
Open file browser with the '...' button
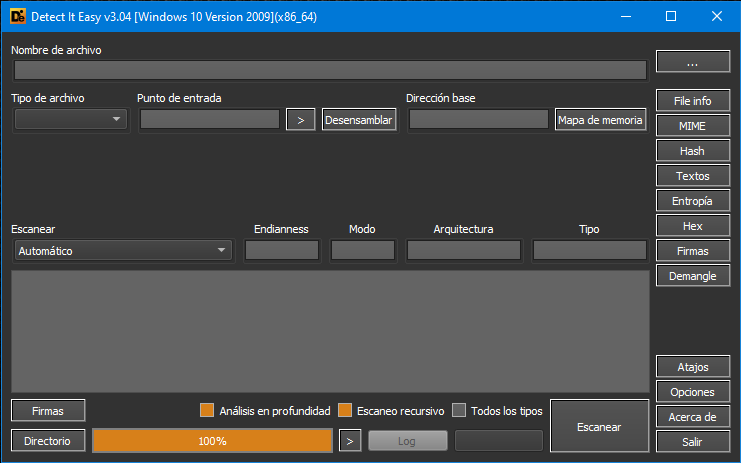coord(693,62)
